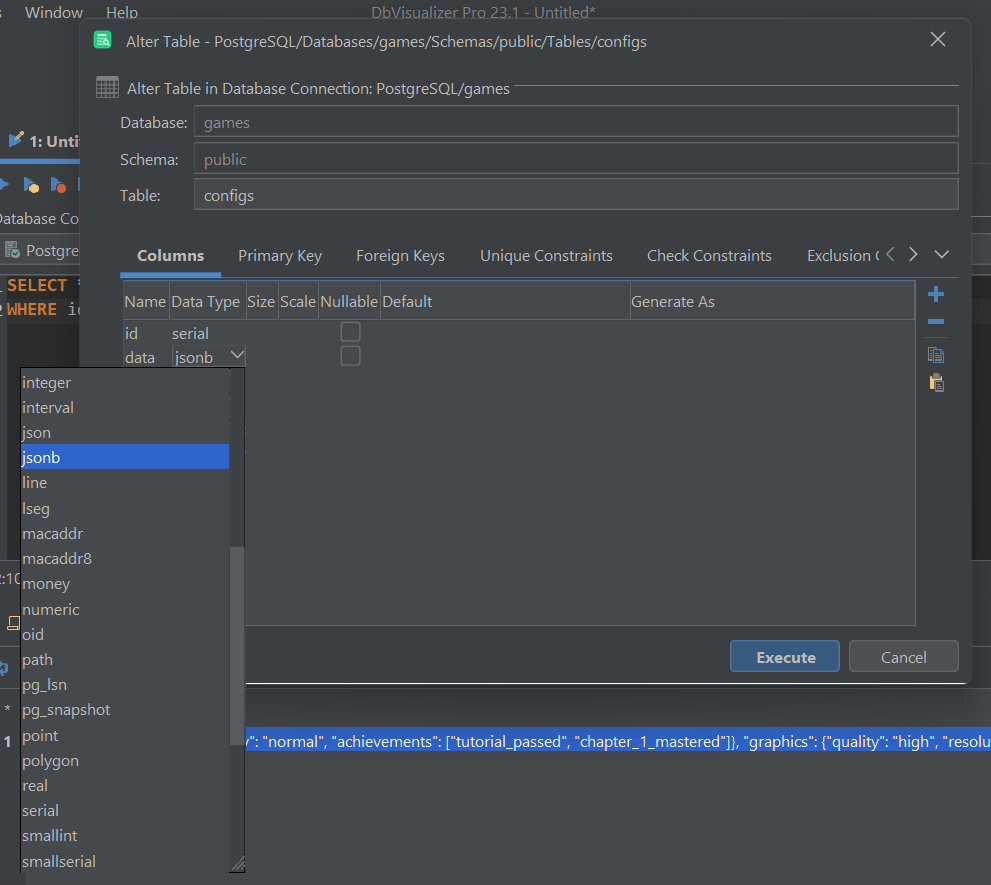Image resolution: width=991 pixels, height=885 pixels.
Task: Click the run-with-stop icon in SQL toolbar
Action: tap(58, 185)
